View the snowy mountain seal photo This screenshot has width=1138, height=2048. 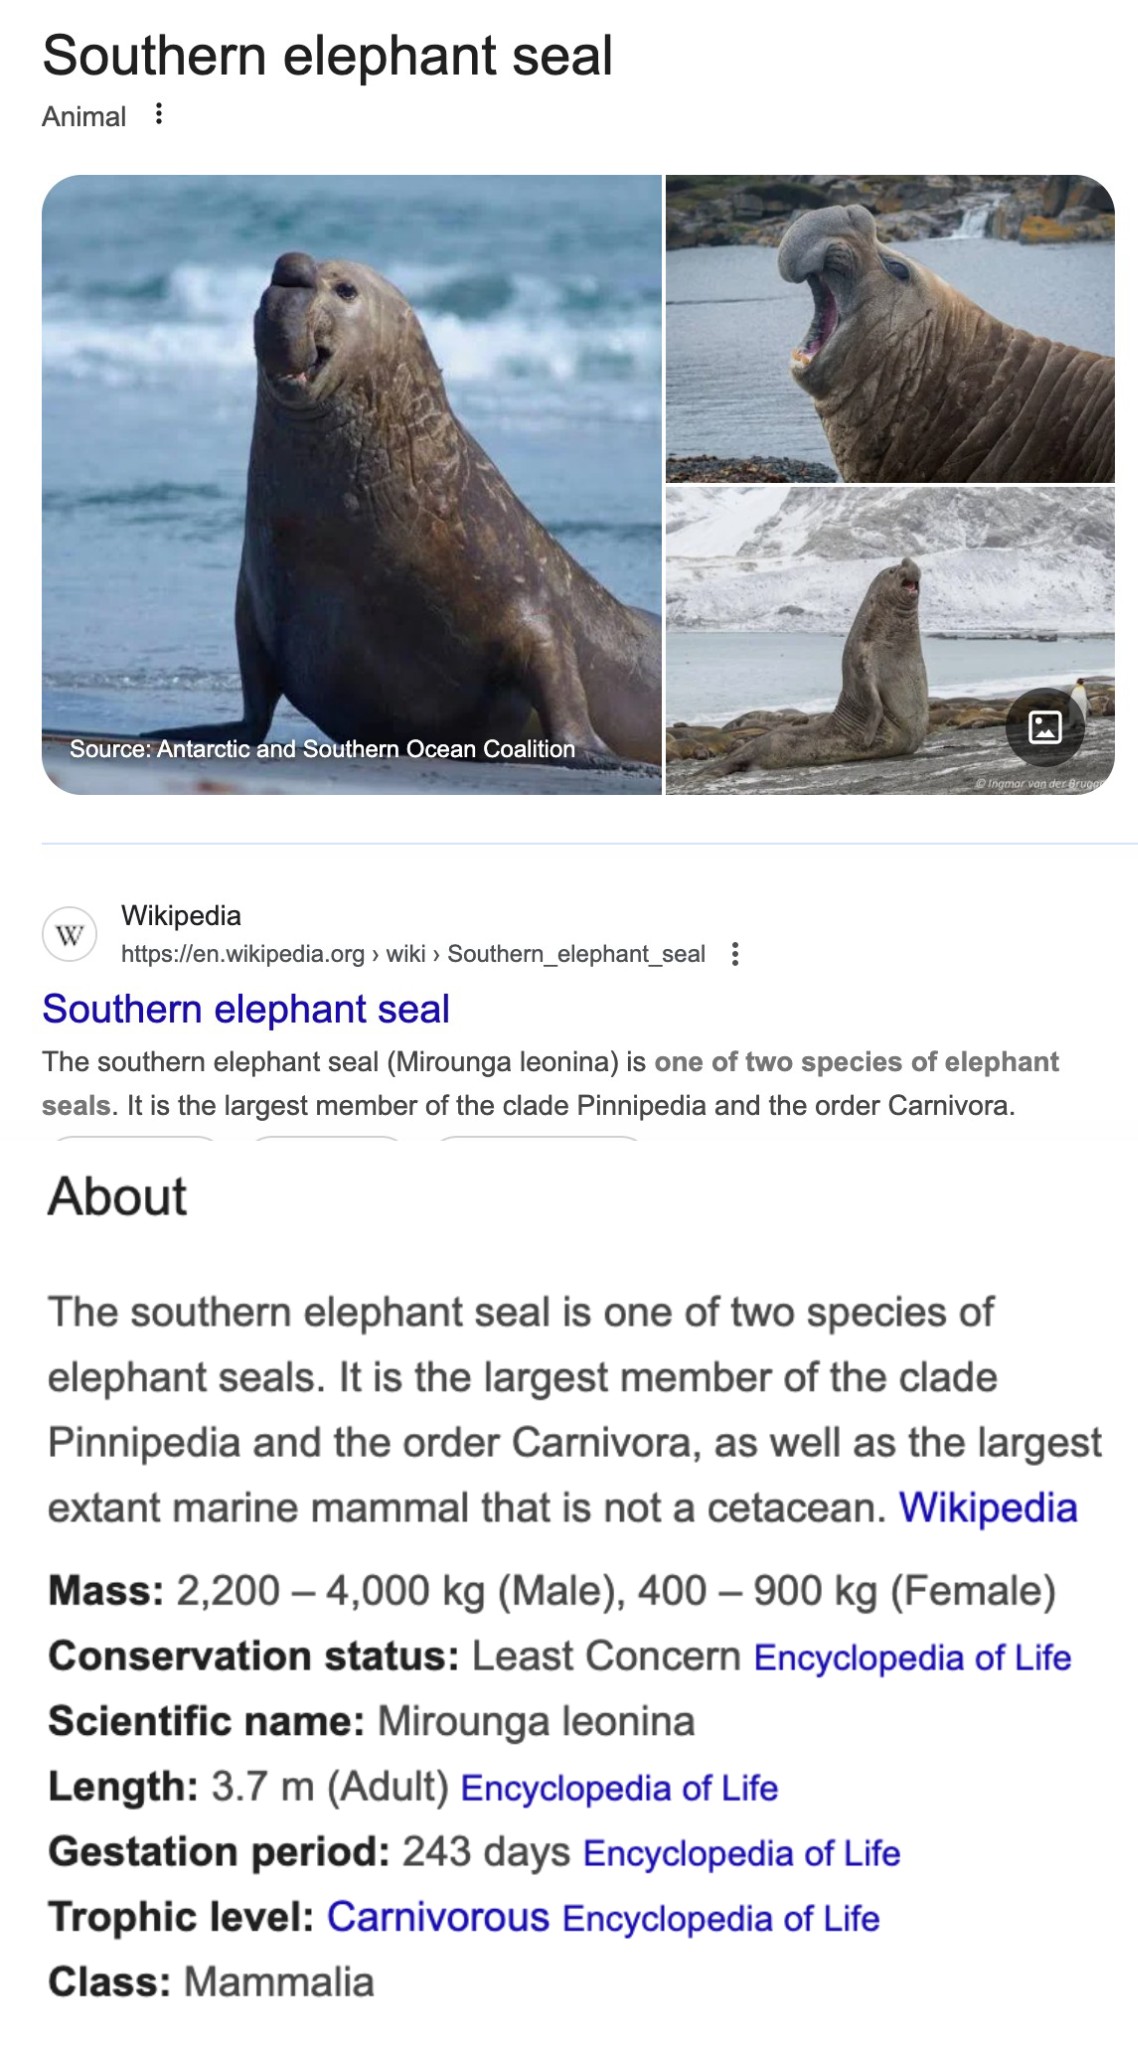[x=890, y=641]
